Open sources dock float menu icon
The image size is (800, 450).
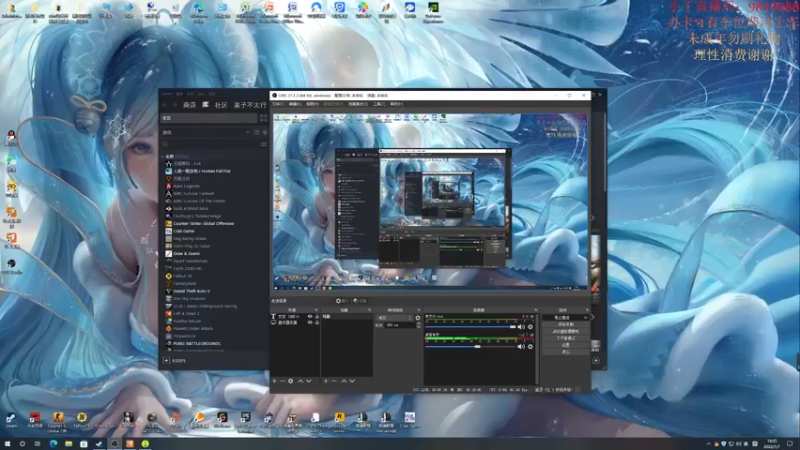(x=316, y=310)
